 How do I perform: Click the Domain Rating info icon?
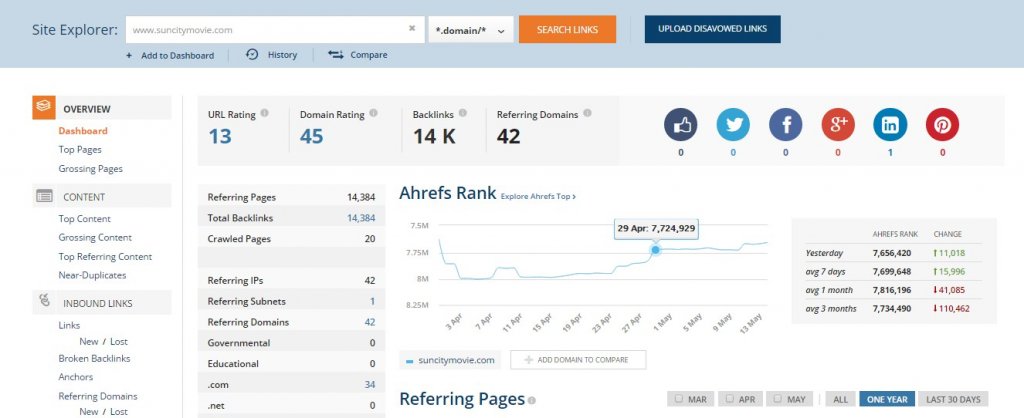[x=373, y=113]
